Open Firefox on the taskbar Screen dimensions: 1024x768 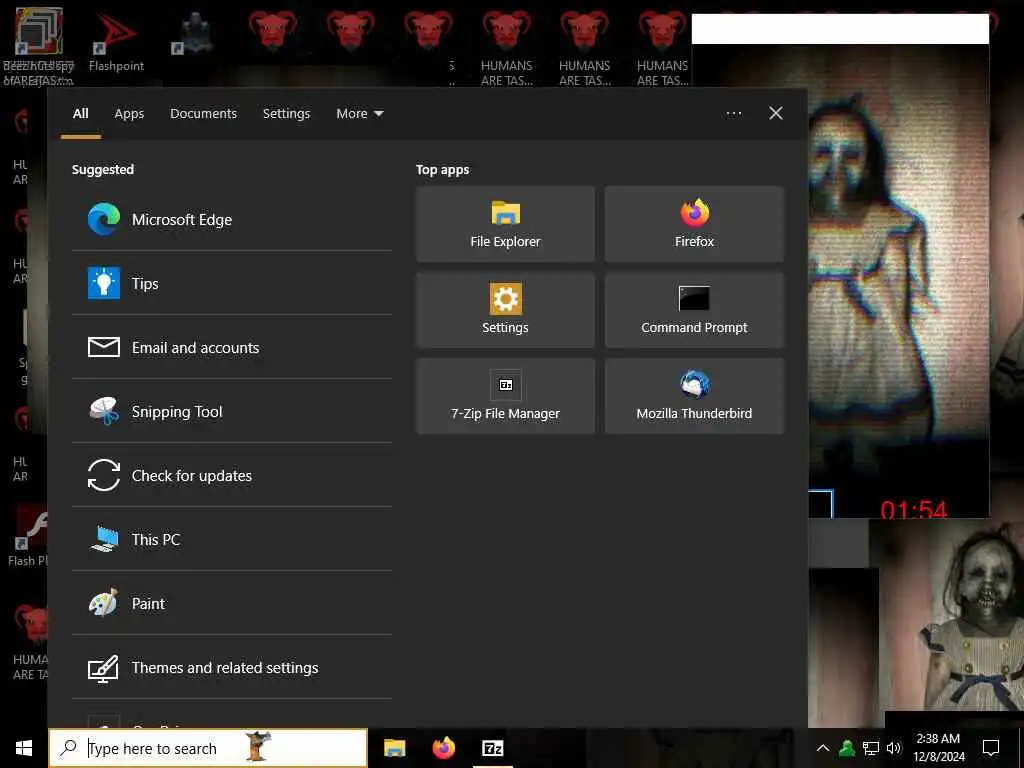444,748
